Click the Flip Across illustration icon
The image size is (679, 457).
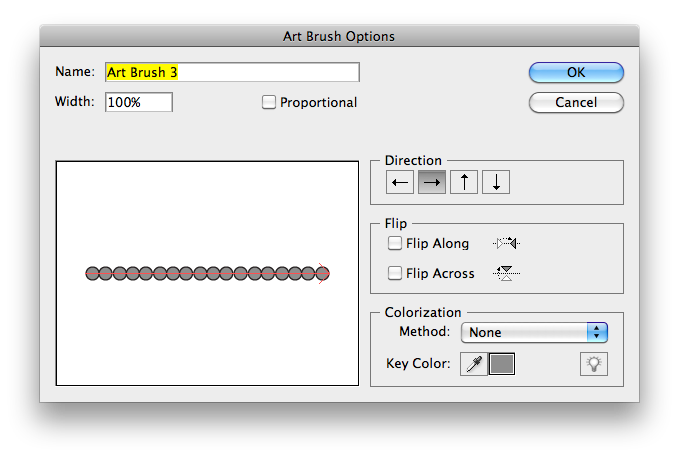(508, 273)
